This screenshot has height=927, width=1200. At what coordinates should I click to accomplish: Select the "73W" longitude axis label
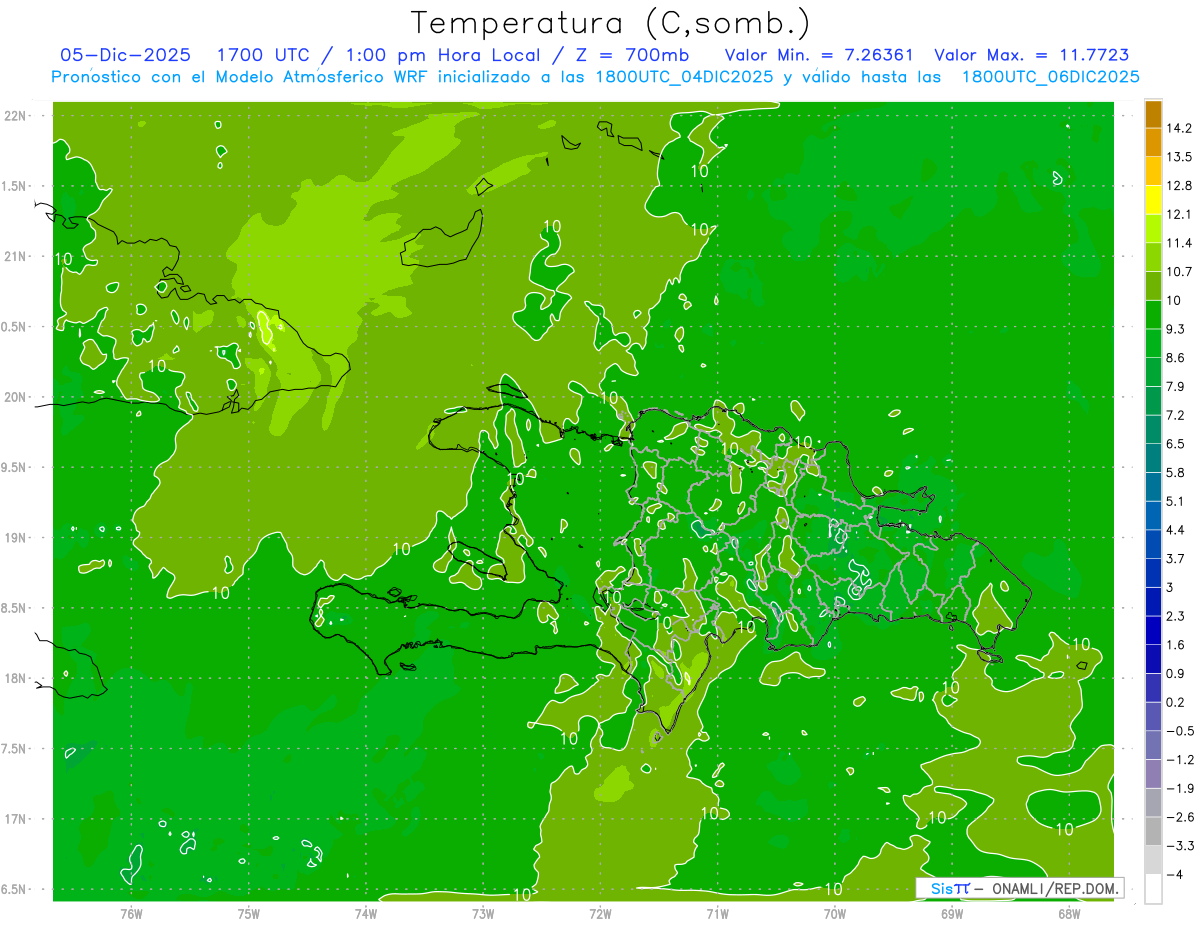pyautogui.click(x=483, y=913)
